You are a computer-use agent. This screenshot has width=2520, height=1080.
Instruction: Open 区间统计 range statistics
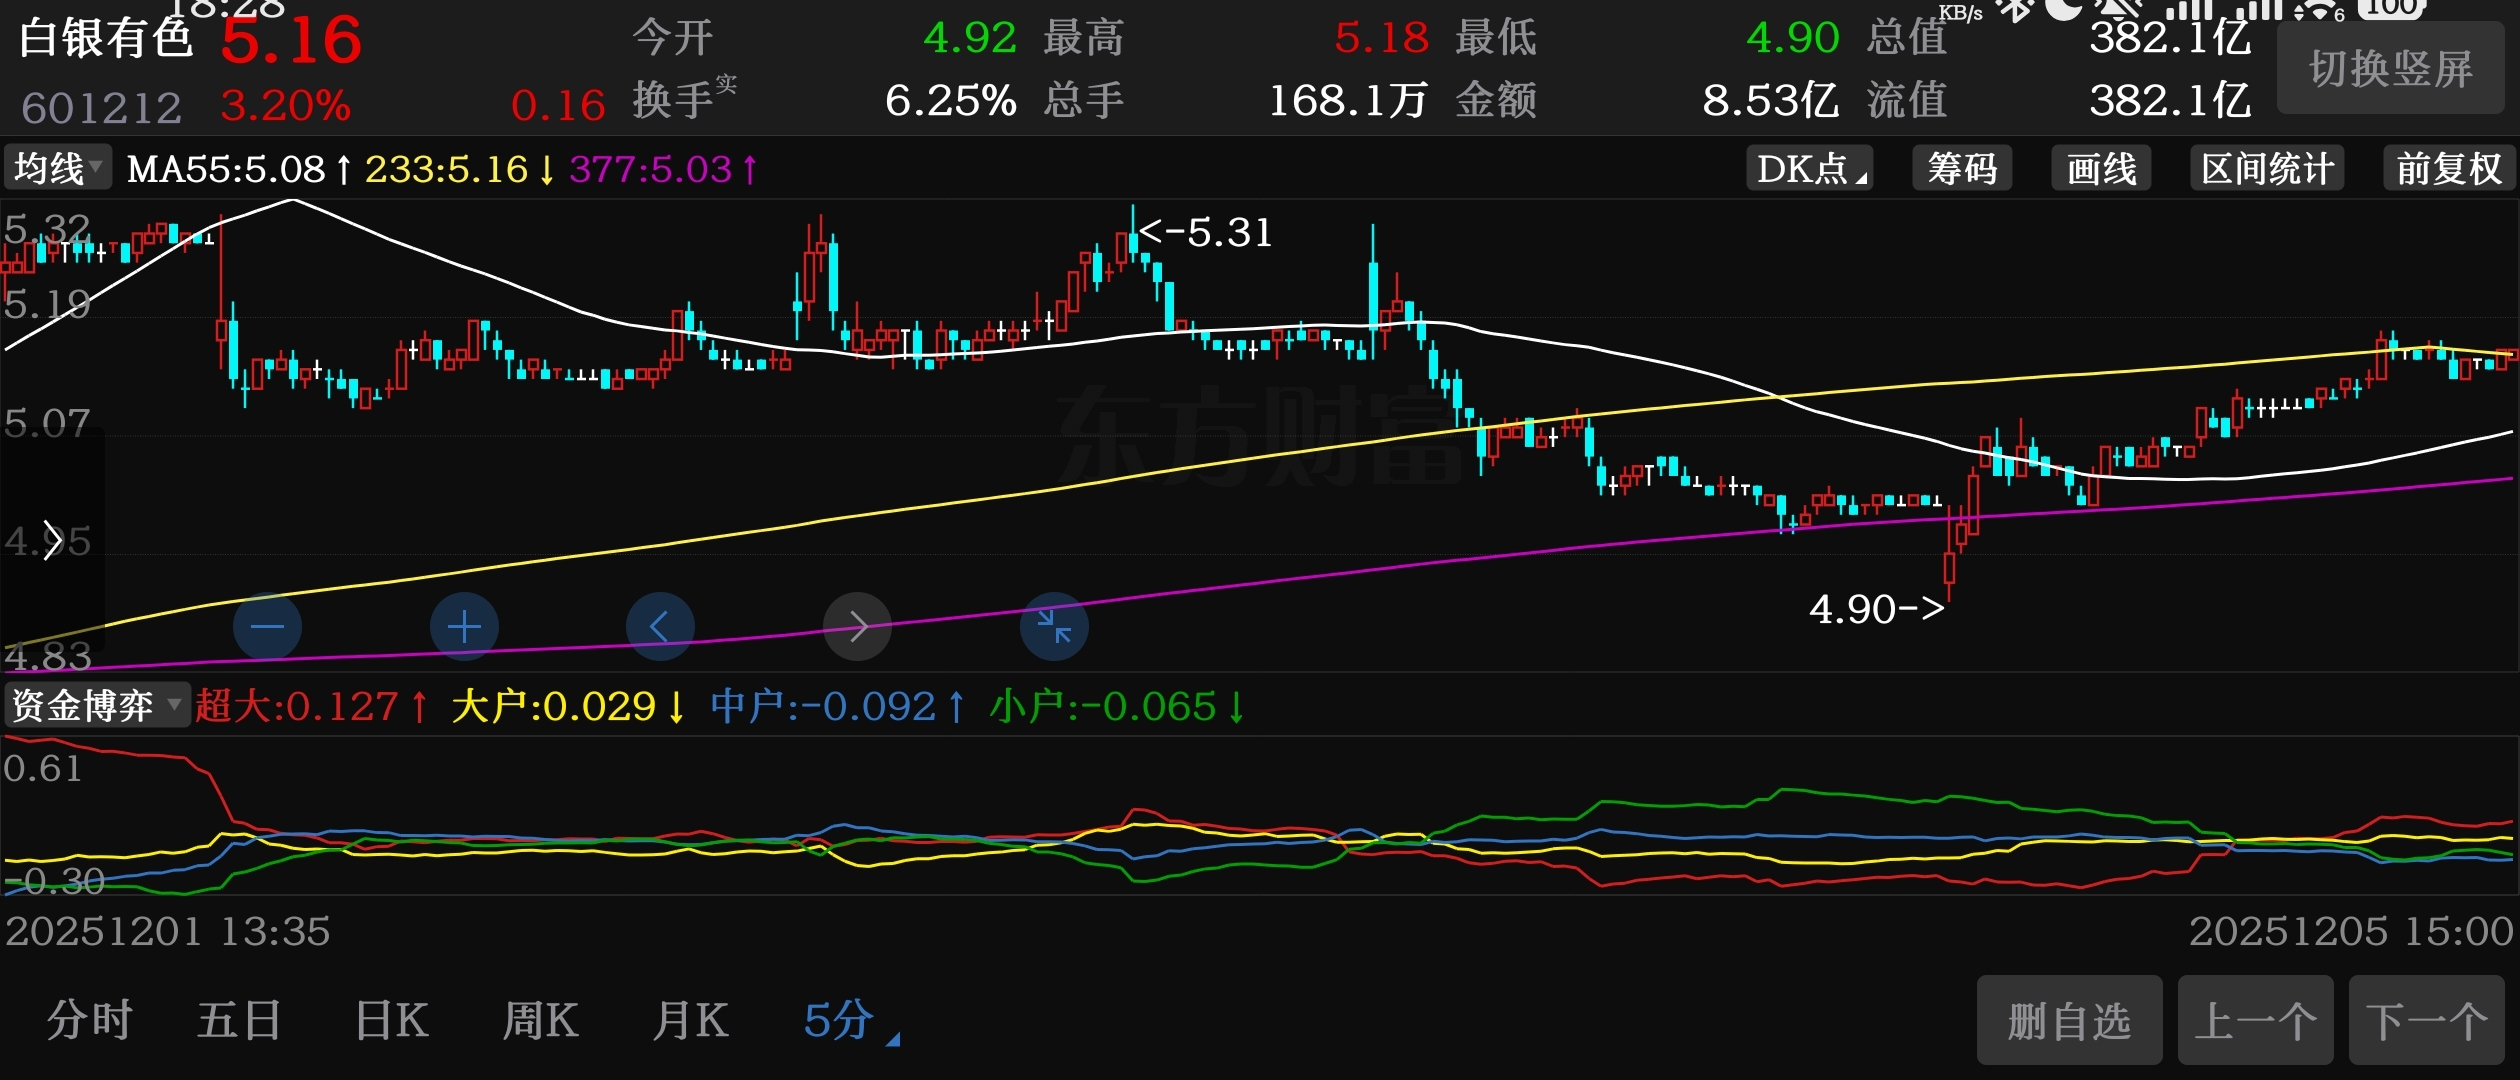2267,168
